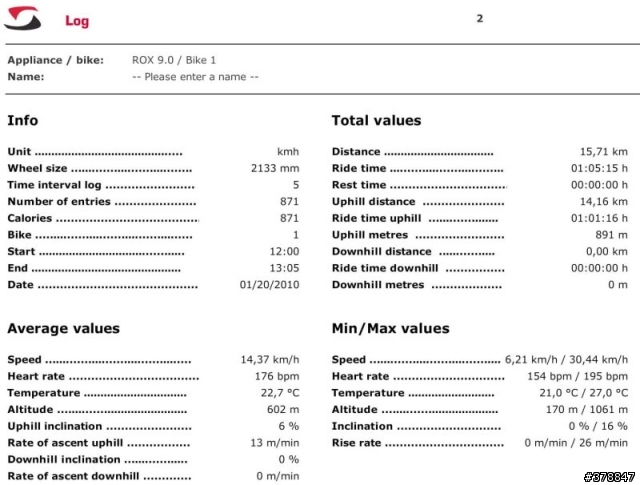Click the average Temperature value 22,7 °C
This screenshot has width=640, height=485.
tap(280, 393)
